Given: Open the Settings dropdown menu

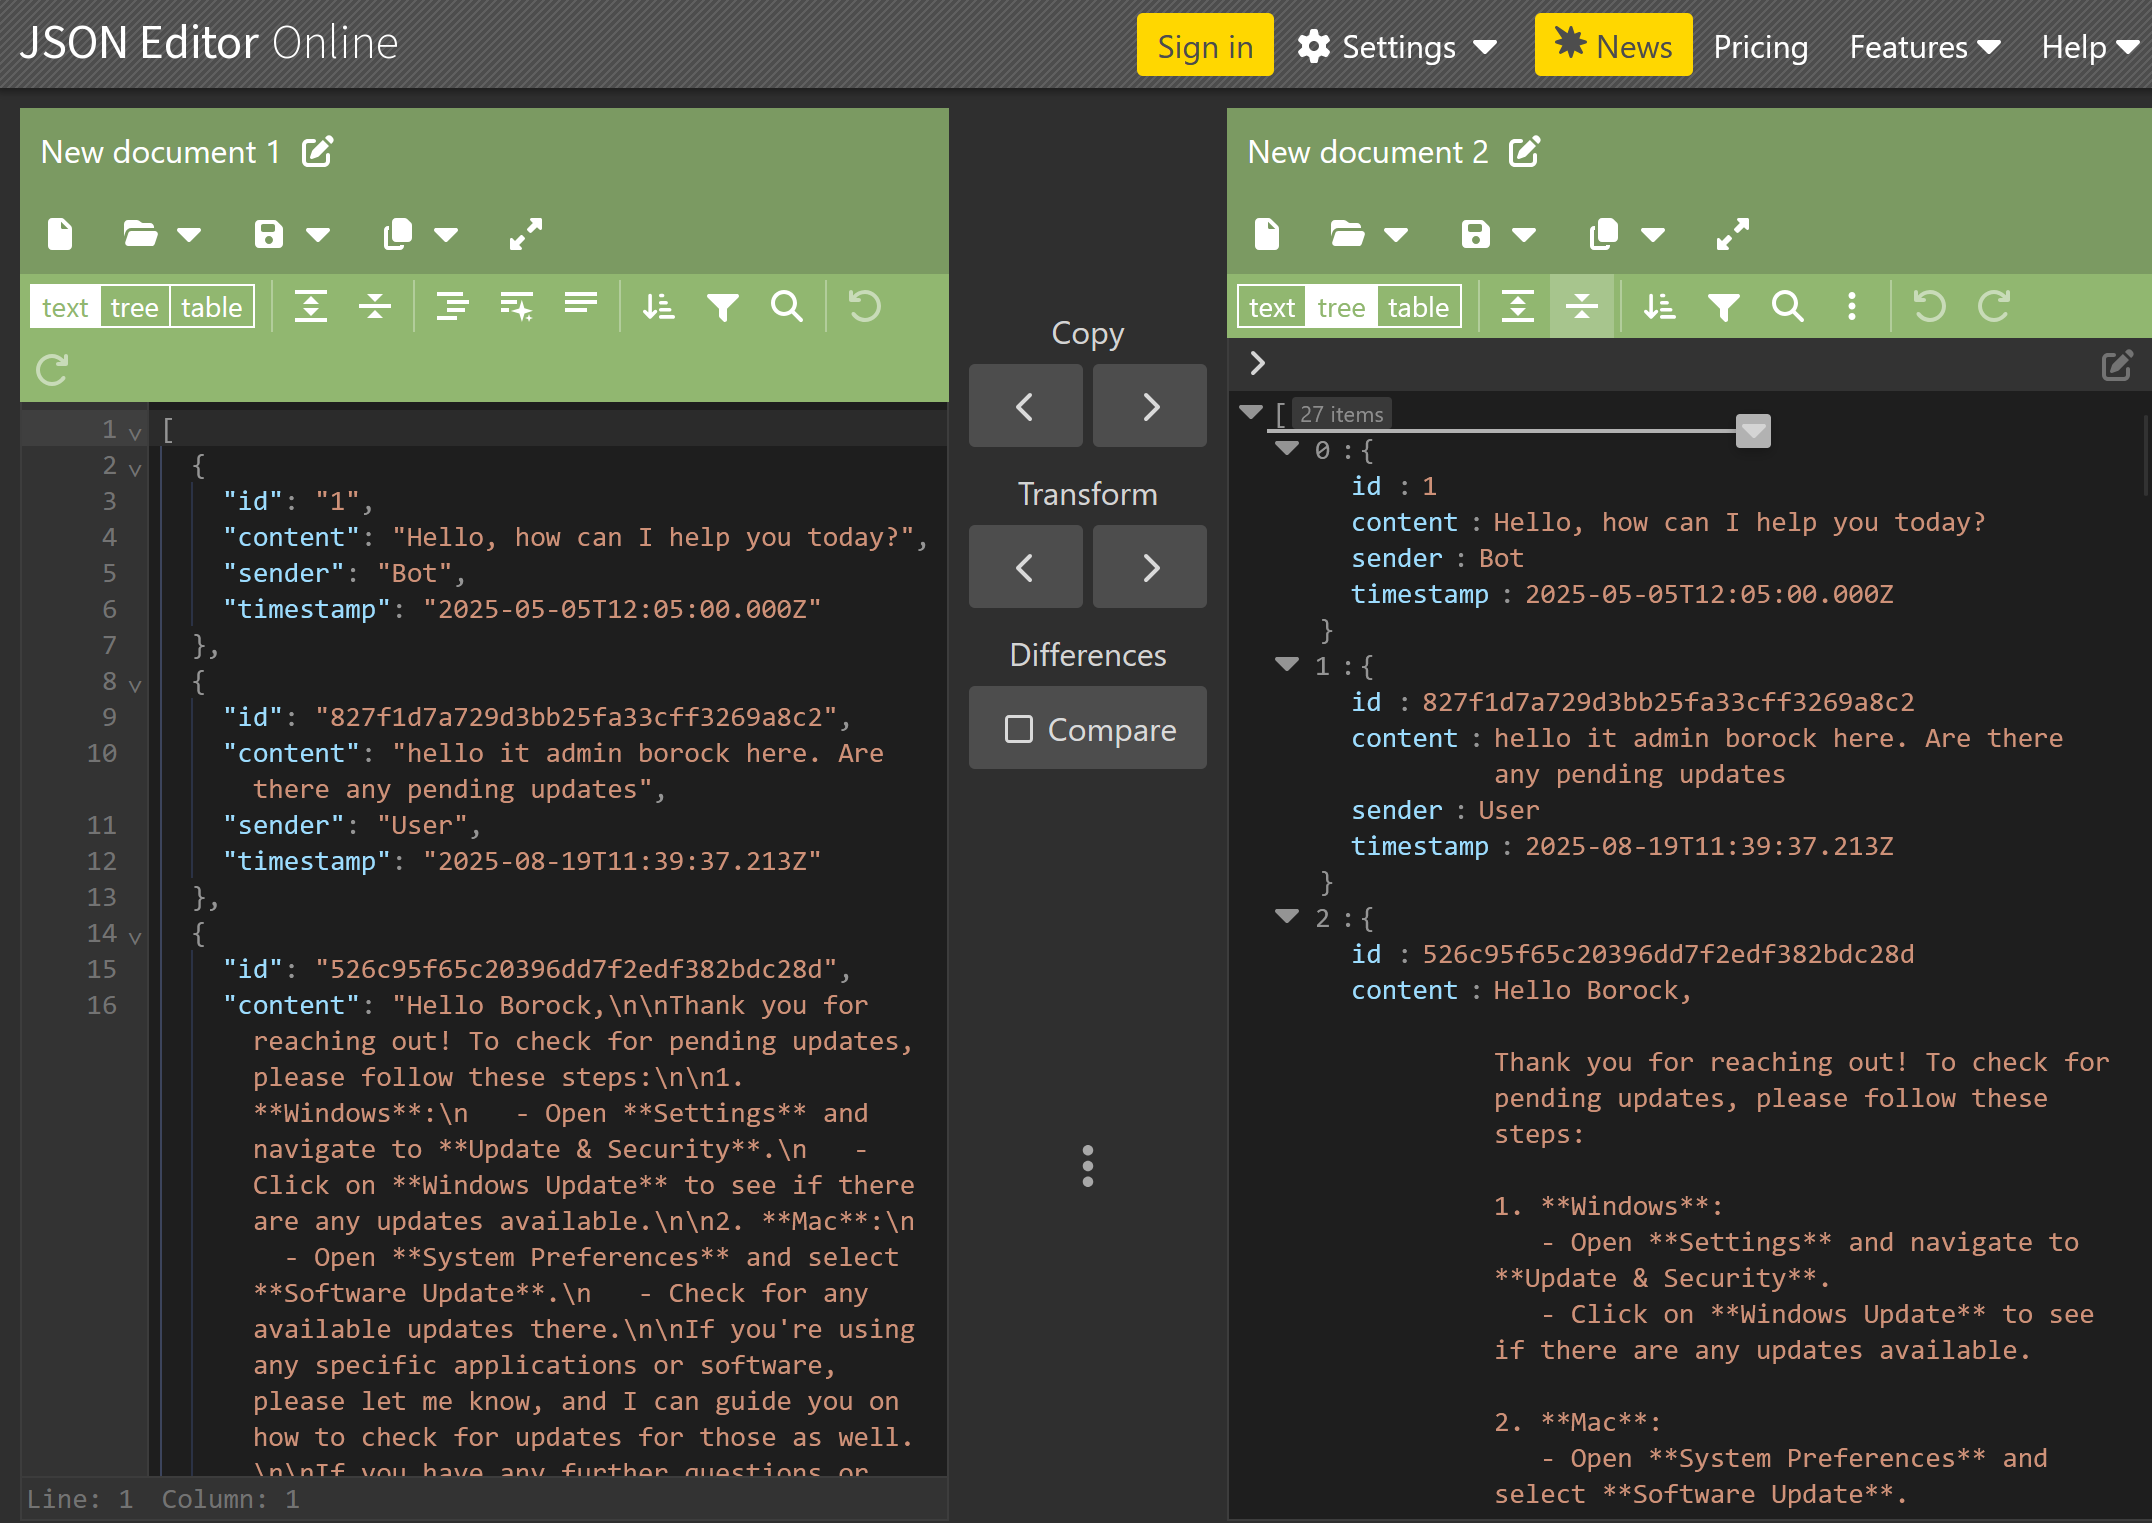Looking at the screenshot, I should 1398,46.
